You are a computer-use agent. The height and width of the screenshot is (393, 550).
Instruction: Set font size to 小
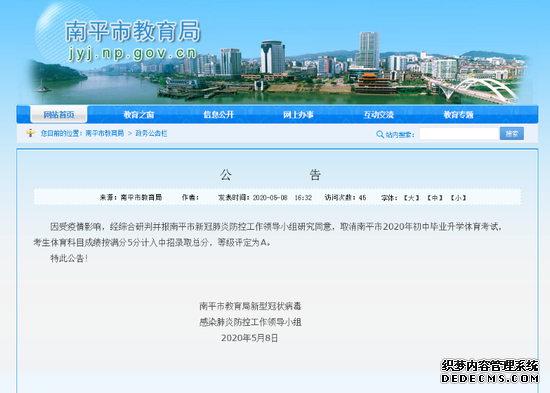(x=458, y=198)
